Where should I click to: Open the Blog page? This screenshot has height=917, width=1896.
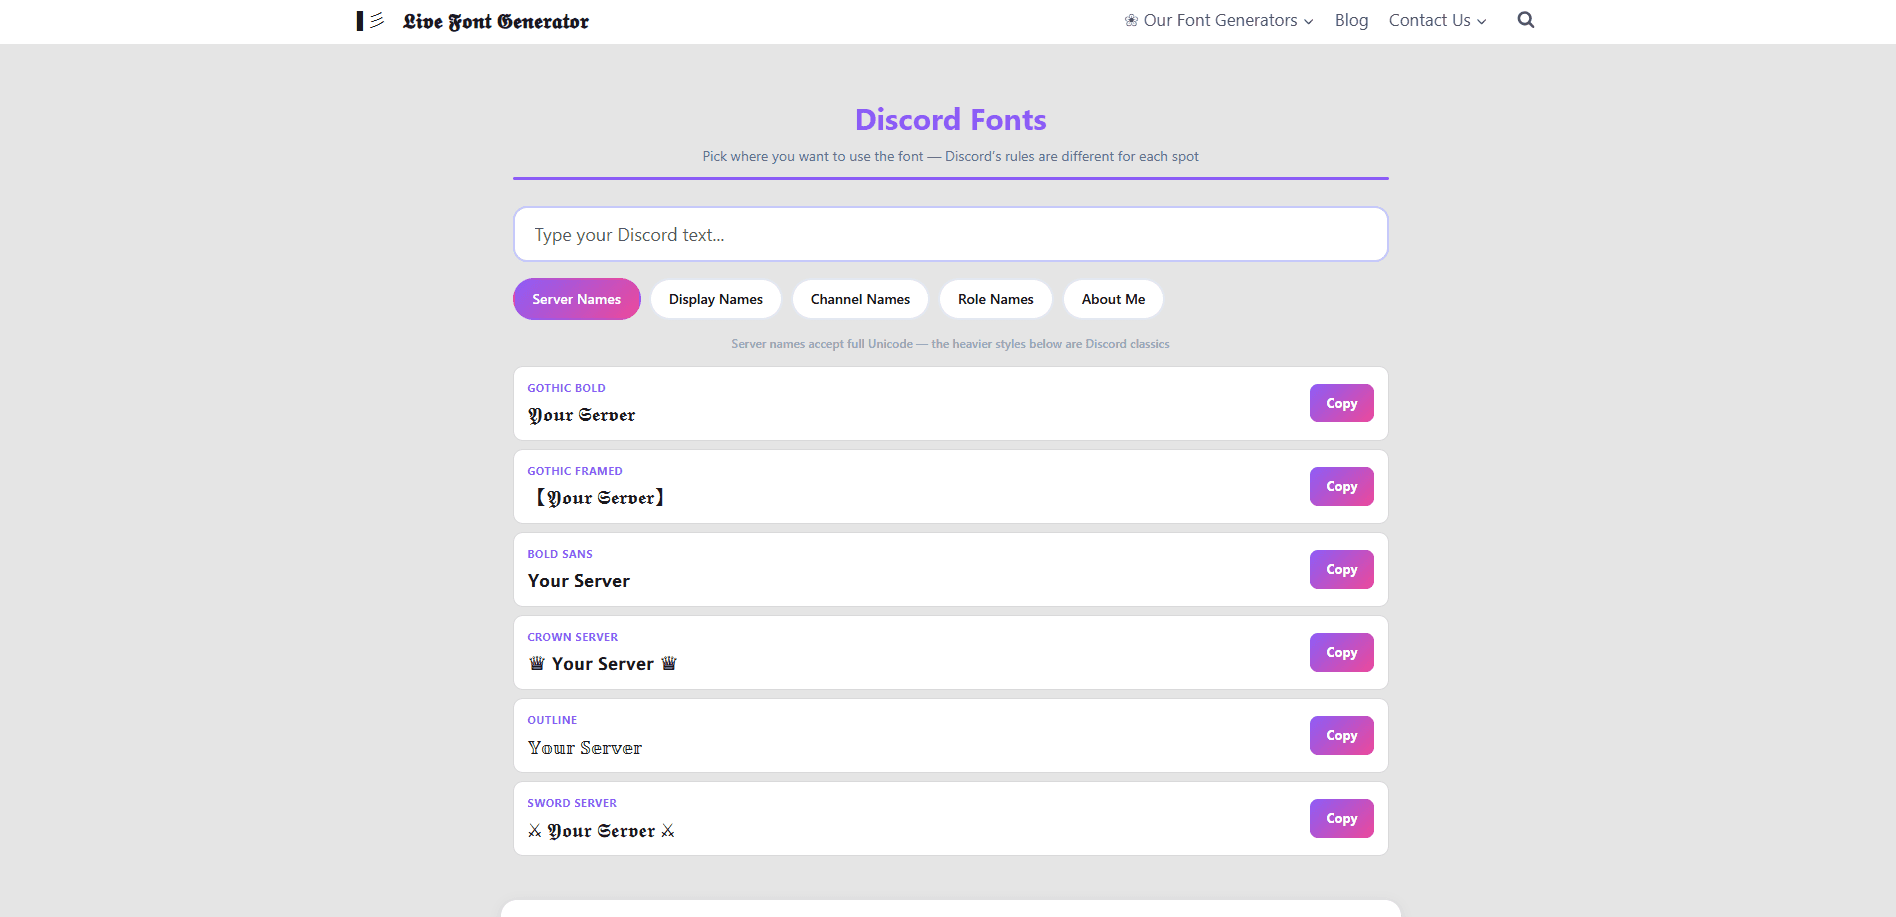pyautogui.click(x=1351, y=20)
